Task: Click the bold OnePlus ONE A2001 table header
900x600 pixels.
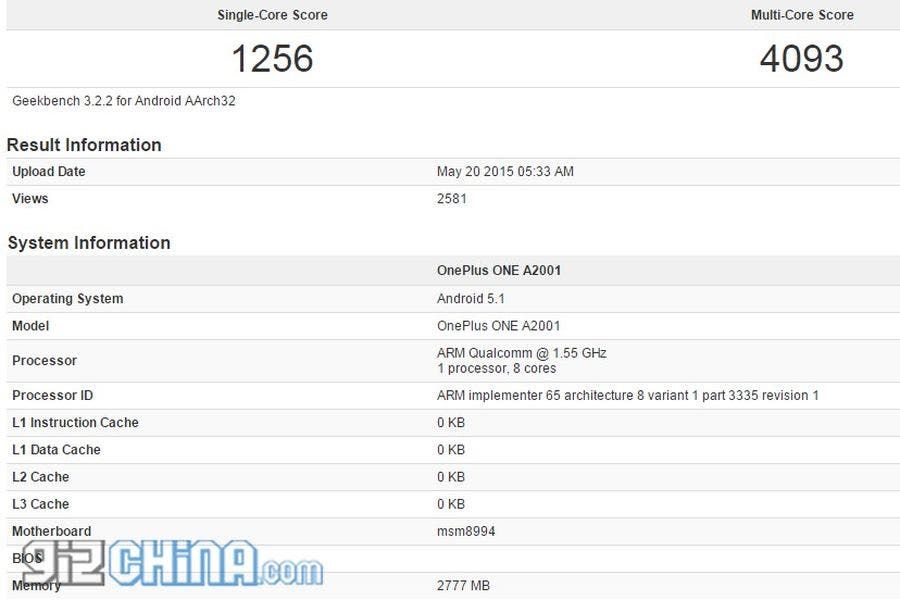Action: [499, 270]
